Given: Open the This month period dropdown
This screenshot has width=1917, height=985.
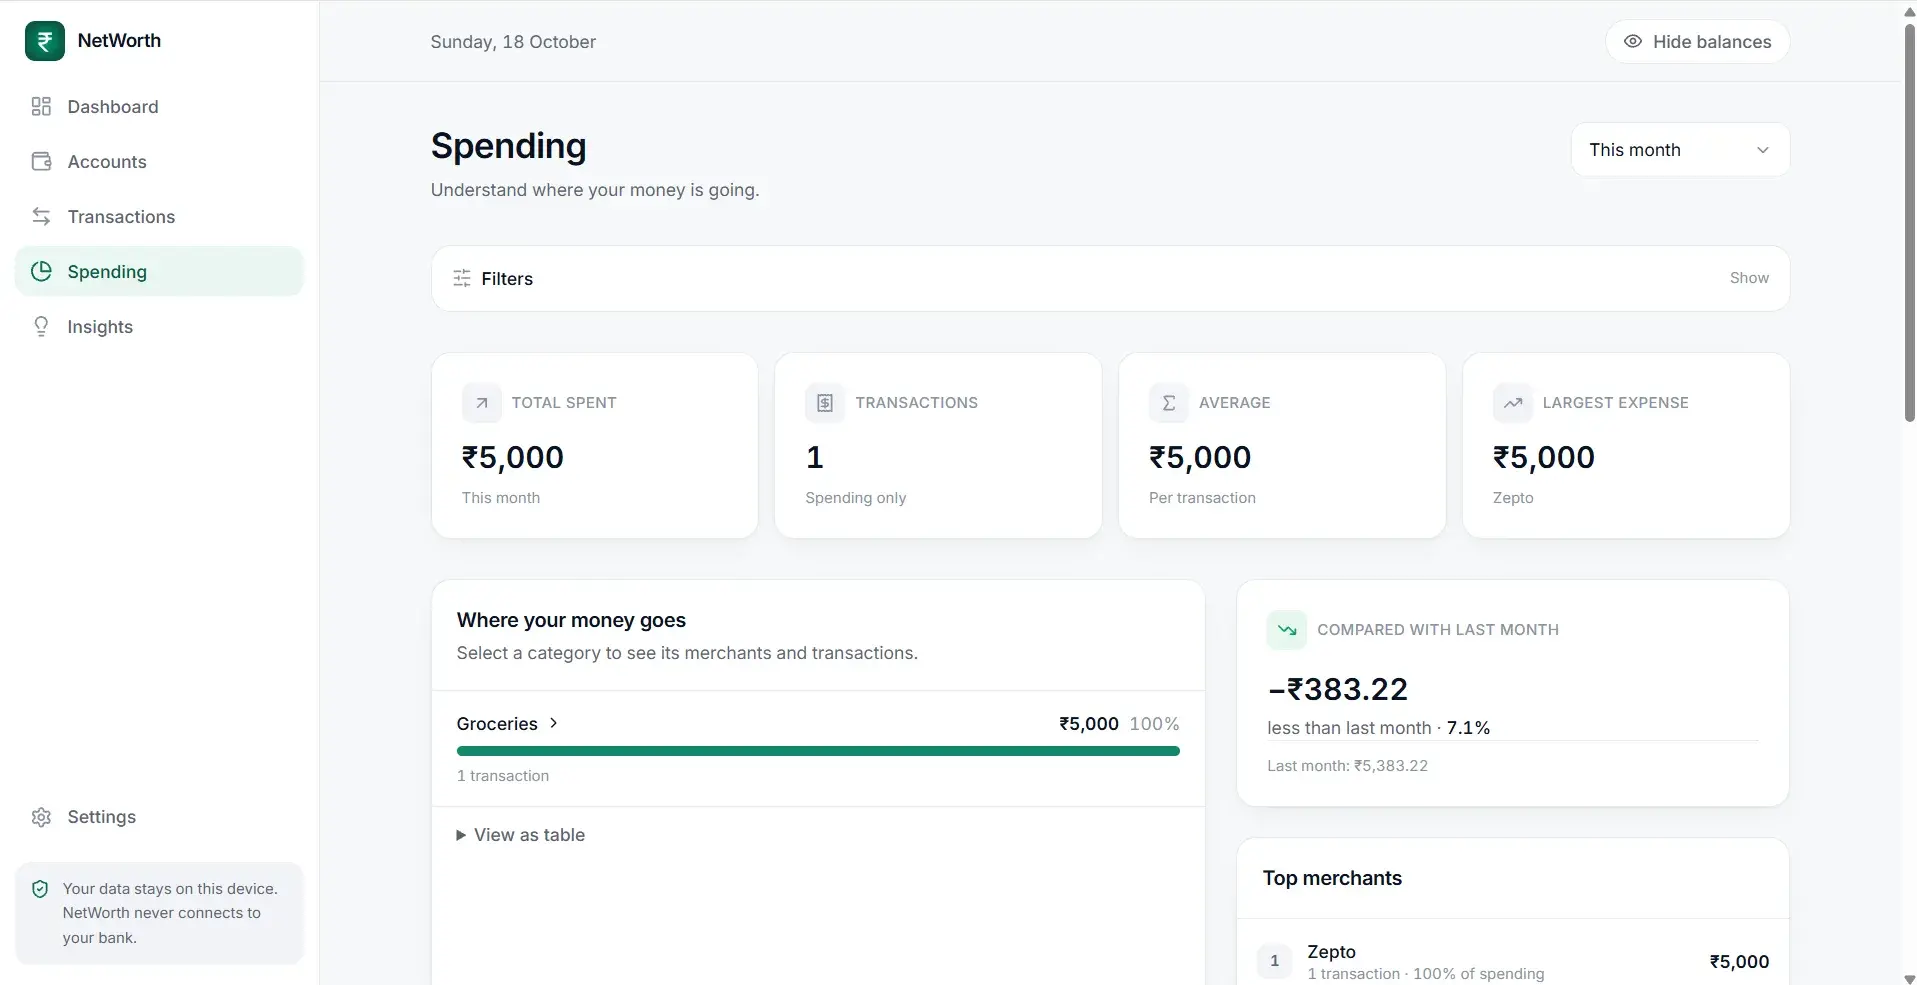Looking at the screenshot, I should point(1680,150).
